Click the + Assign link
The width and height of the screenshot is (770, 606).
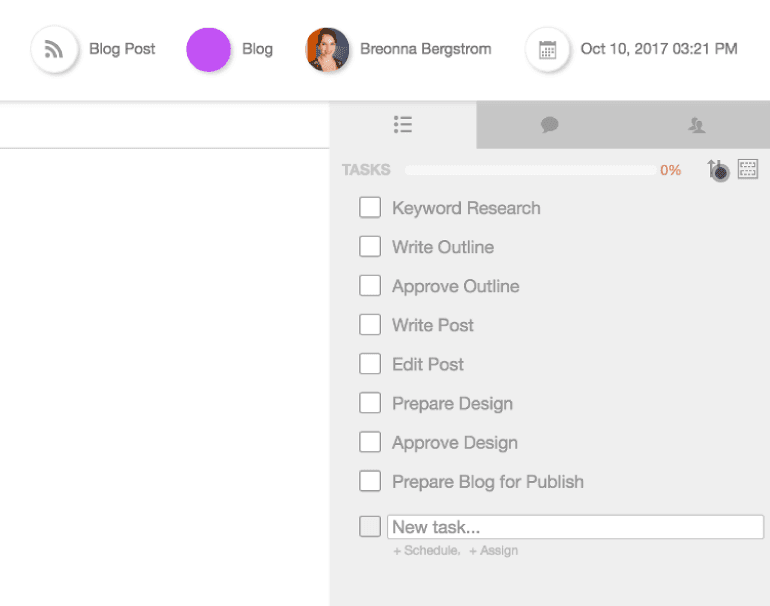(493, 551)
